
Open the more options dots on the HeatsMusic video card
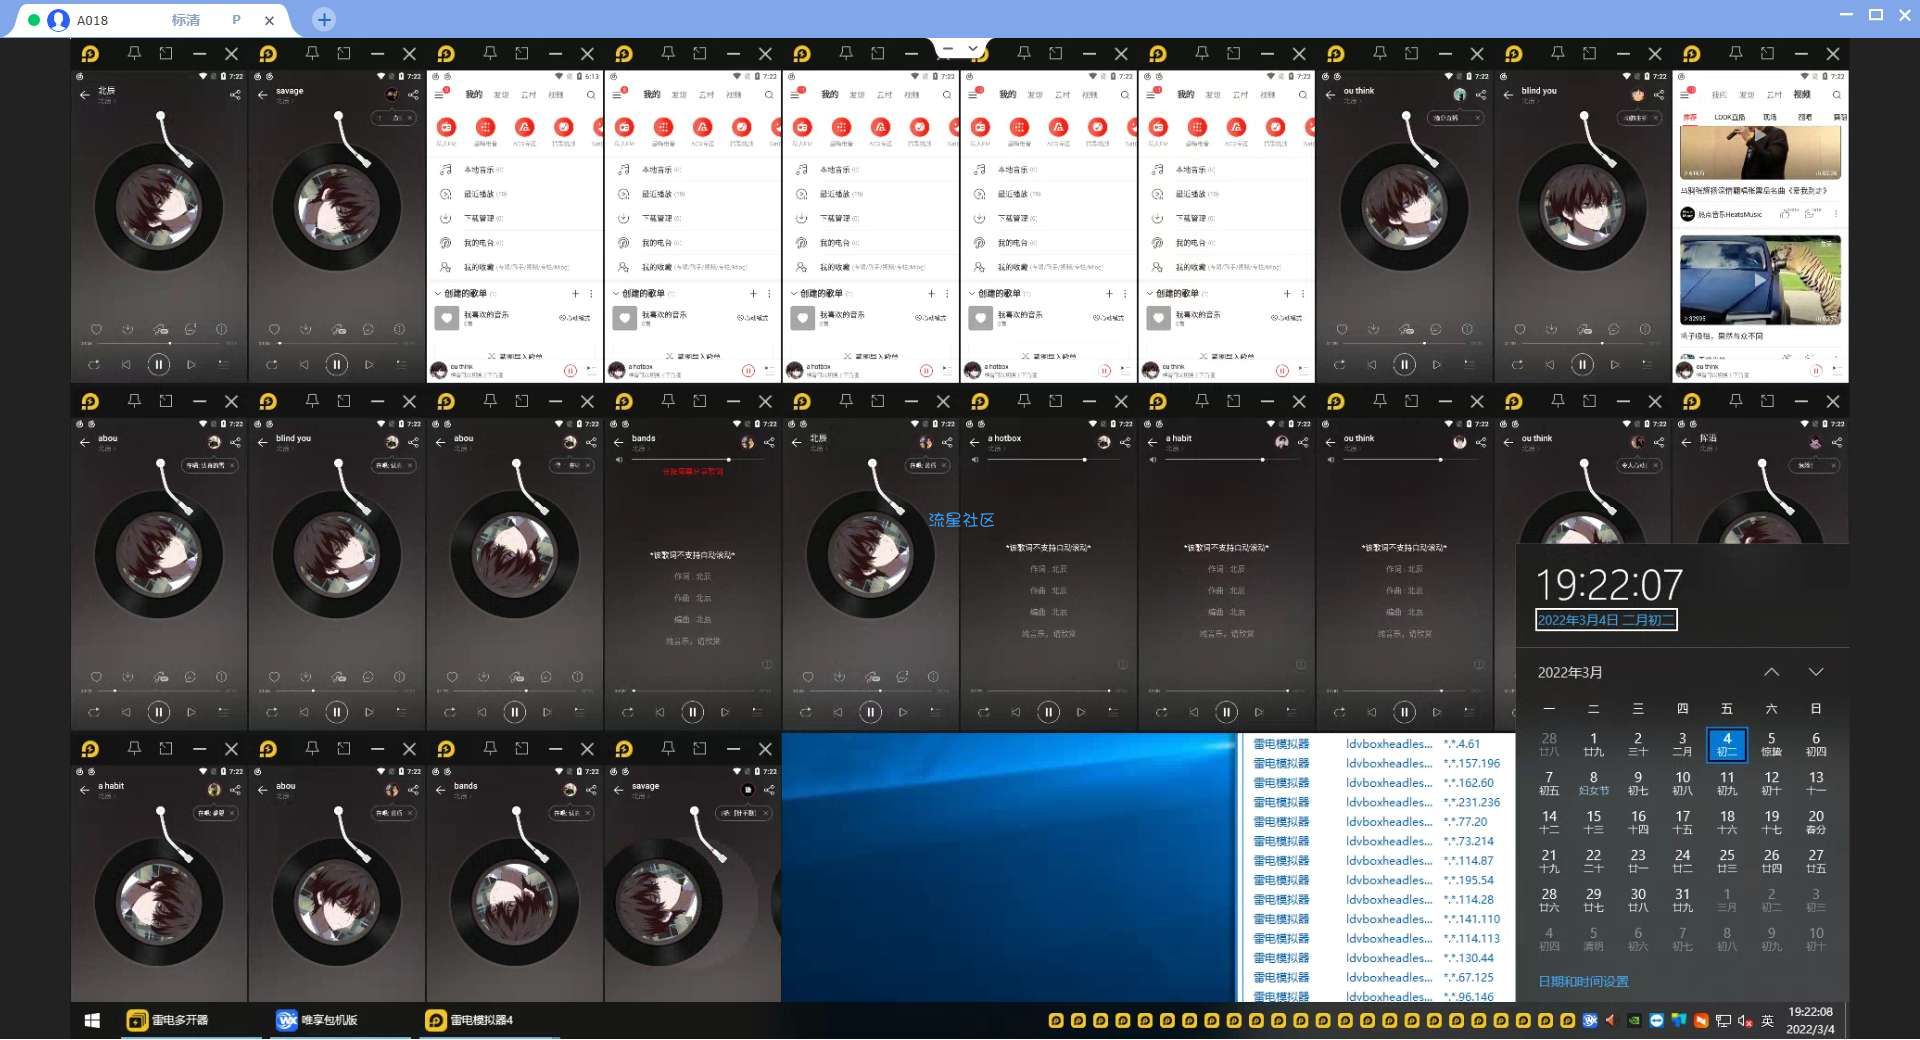click(x=1836, y=213)
